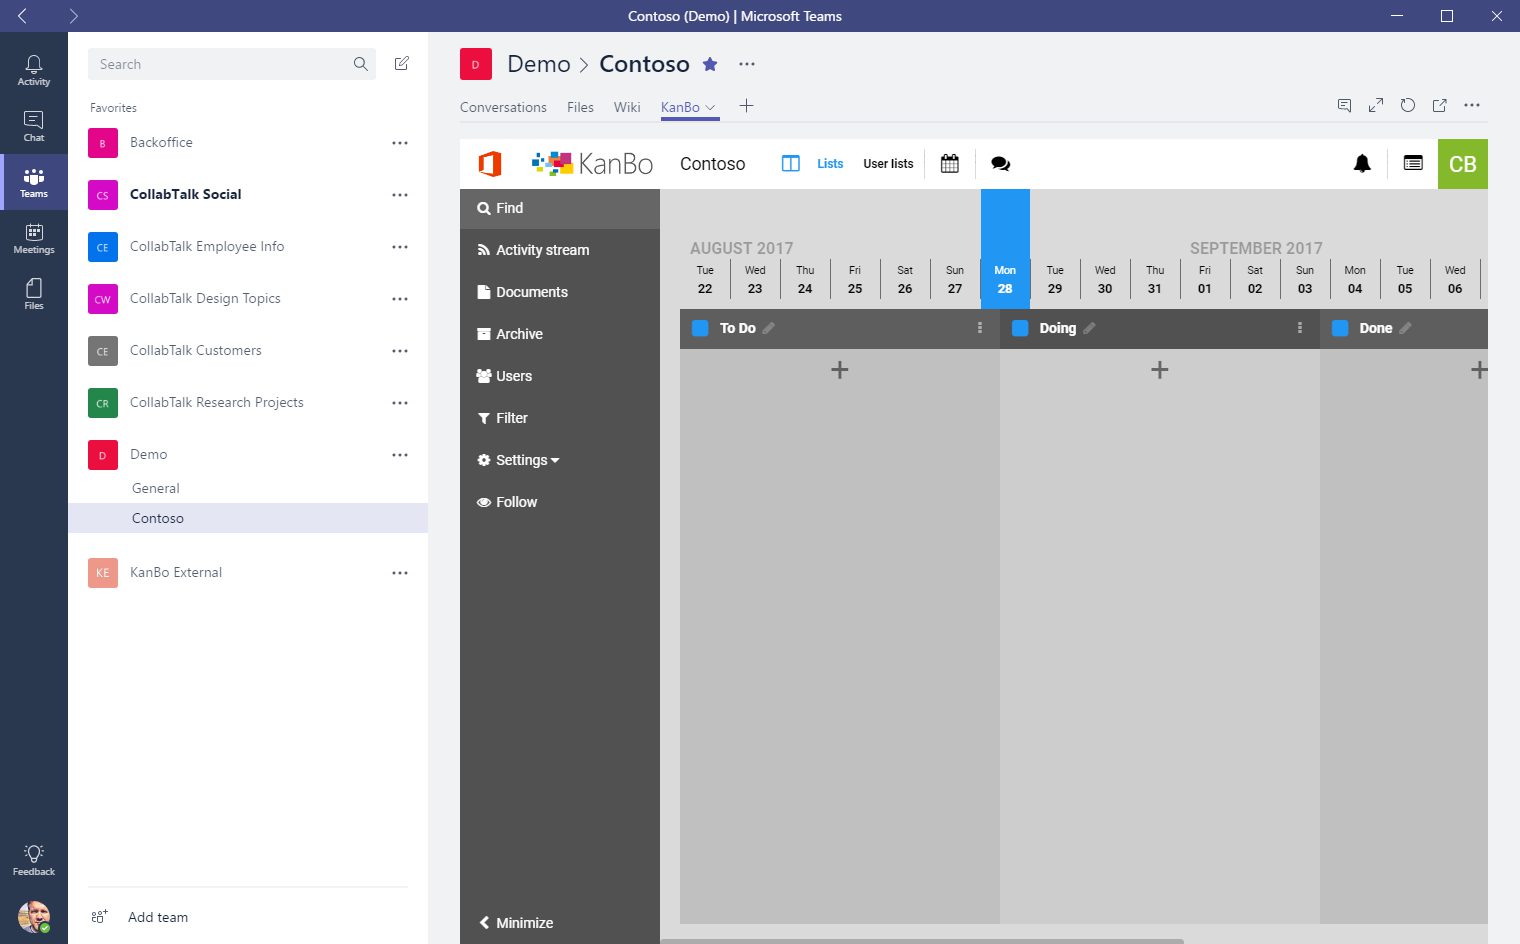This screenshot has width=1520, height=944.
Task: Open the KanBo Archive
Action: pyautogui.click(x=519, y=334)
